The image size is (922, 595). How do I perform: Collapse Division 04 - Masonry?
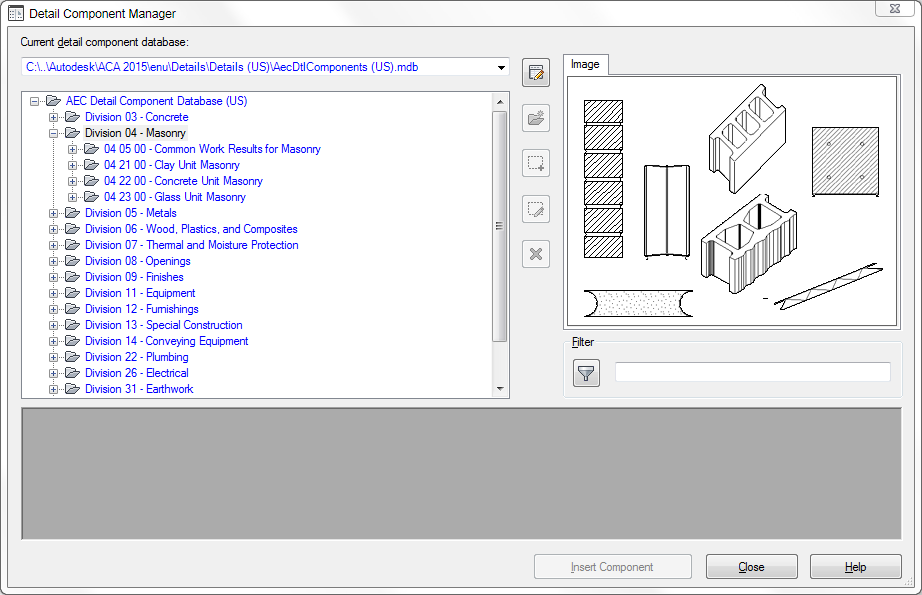(x=53, y=132)
